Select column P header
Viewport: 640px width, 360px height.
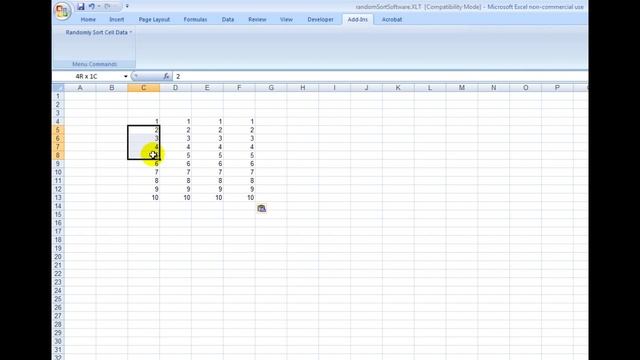click(557, 88)
